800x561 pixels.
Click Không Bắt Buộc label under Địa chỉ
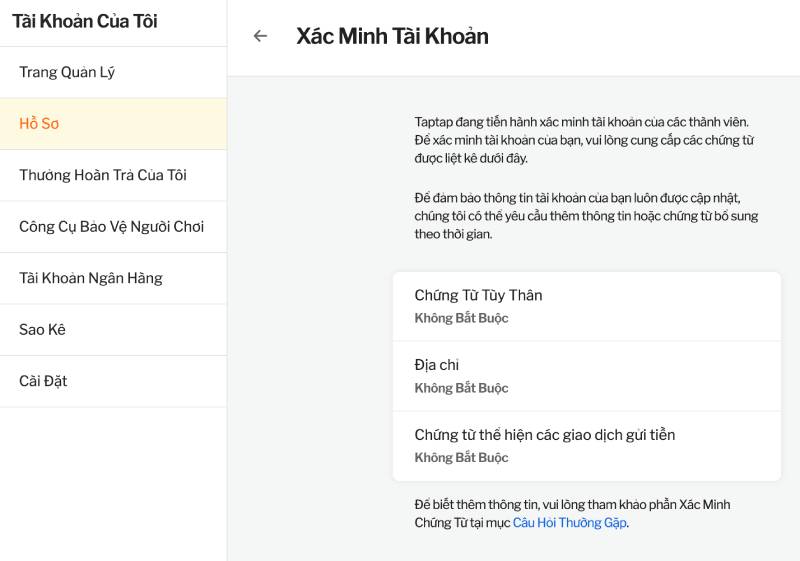(x=461, y=388)
